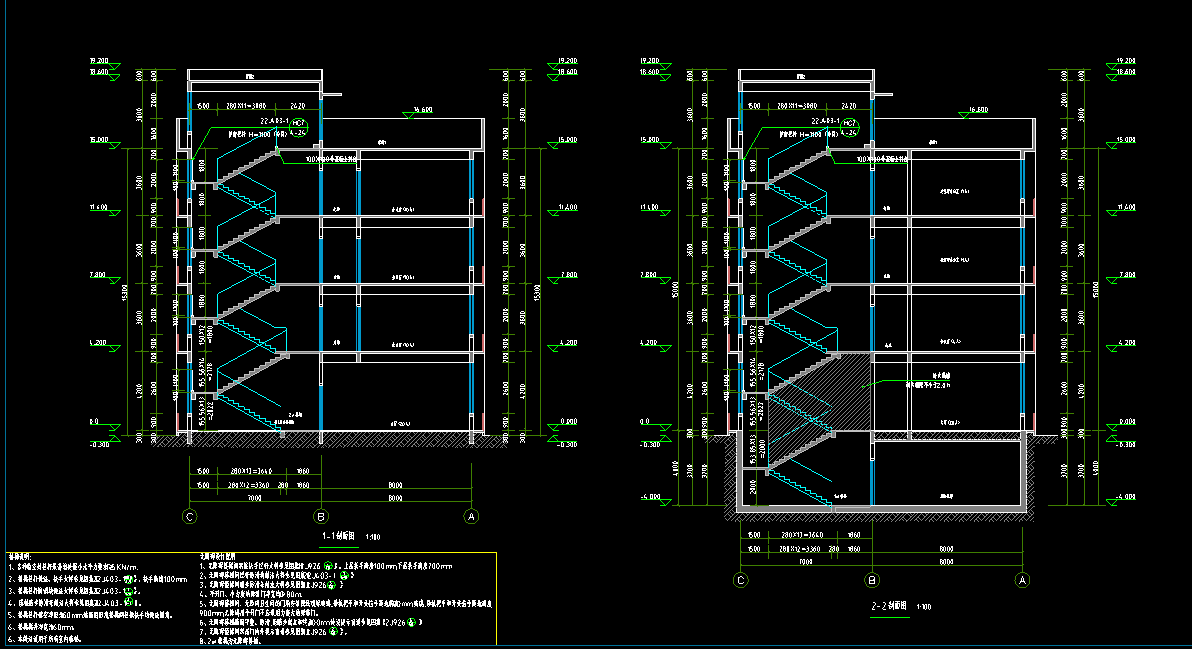Click the 1:100 scale label beside 1-1 title
The height and width of the screenshot is (649, 1192).
click(x=373, y=538)
